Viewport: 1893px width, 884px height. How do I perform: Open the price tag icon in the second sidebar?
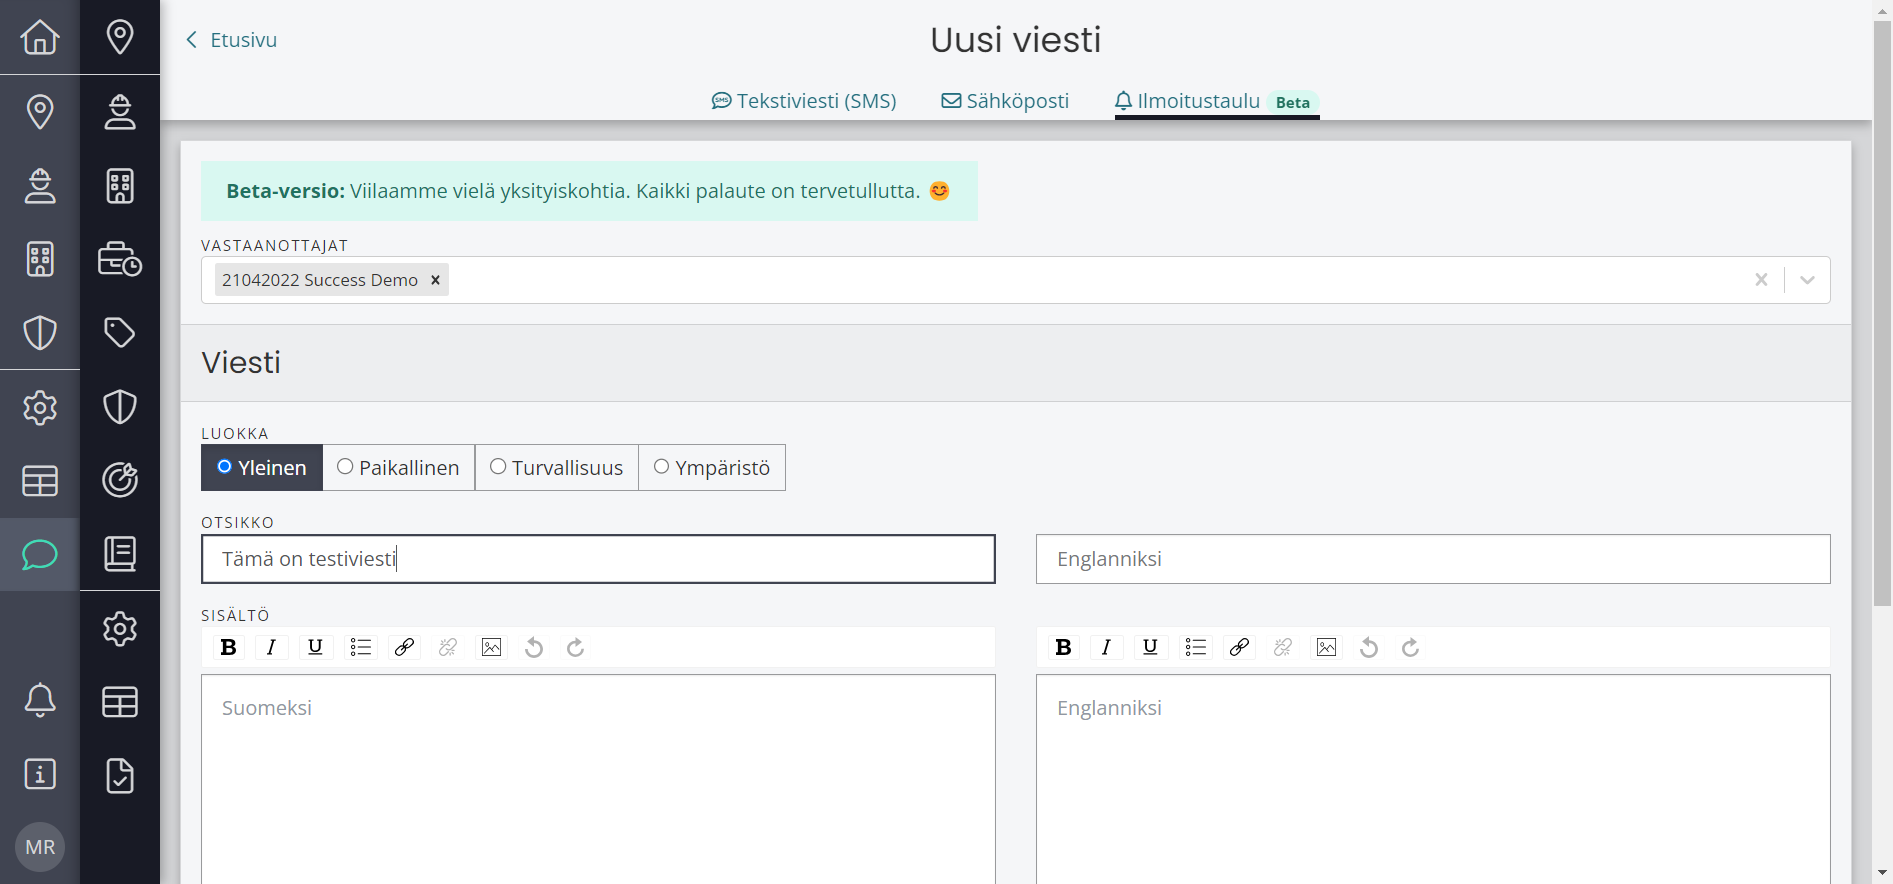120,332
